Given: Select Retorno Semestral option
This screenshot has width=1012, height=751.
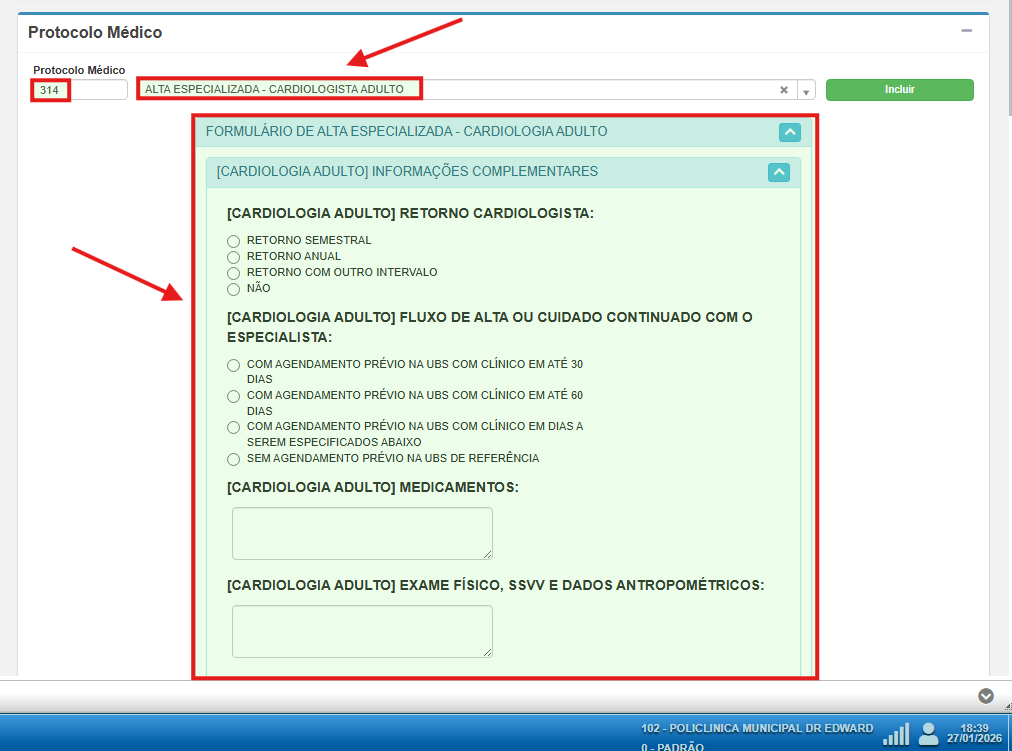Looking at the screenshot, I should pos(234,241).
